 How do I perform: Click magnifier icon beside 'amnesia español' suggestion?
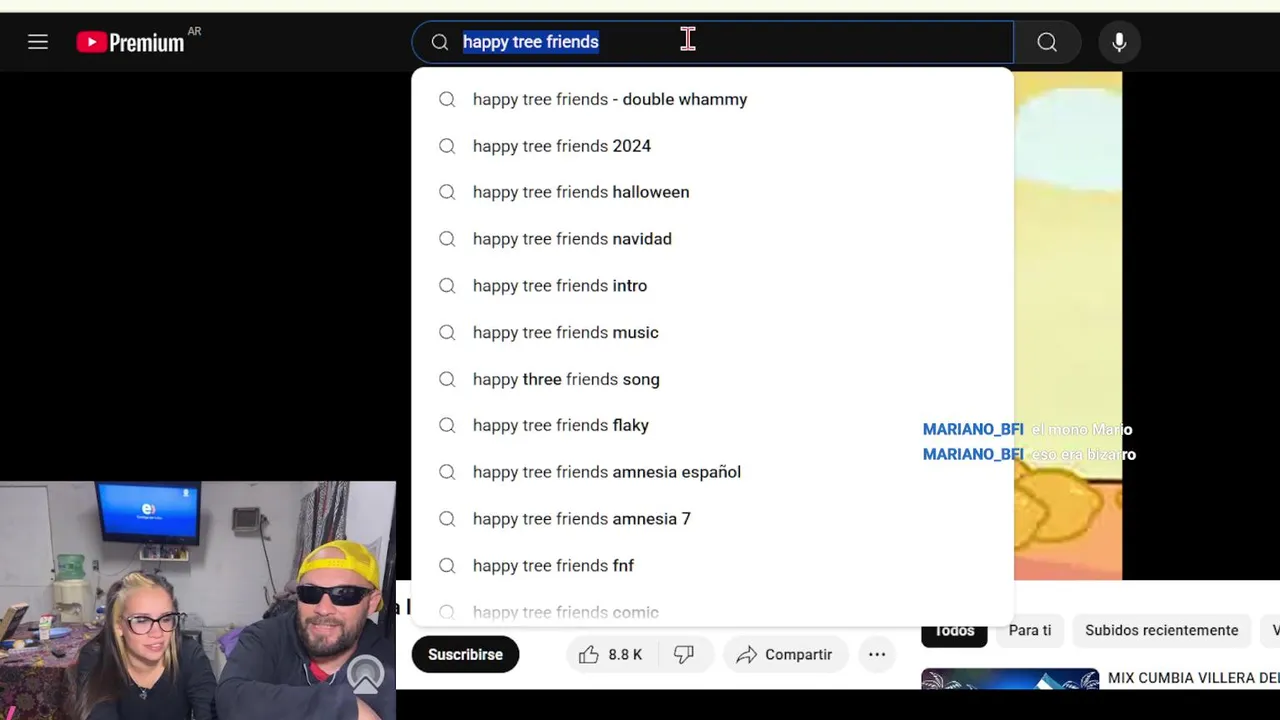pos(447,472)
